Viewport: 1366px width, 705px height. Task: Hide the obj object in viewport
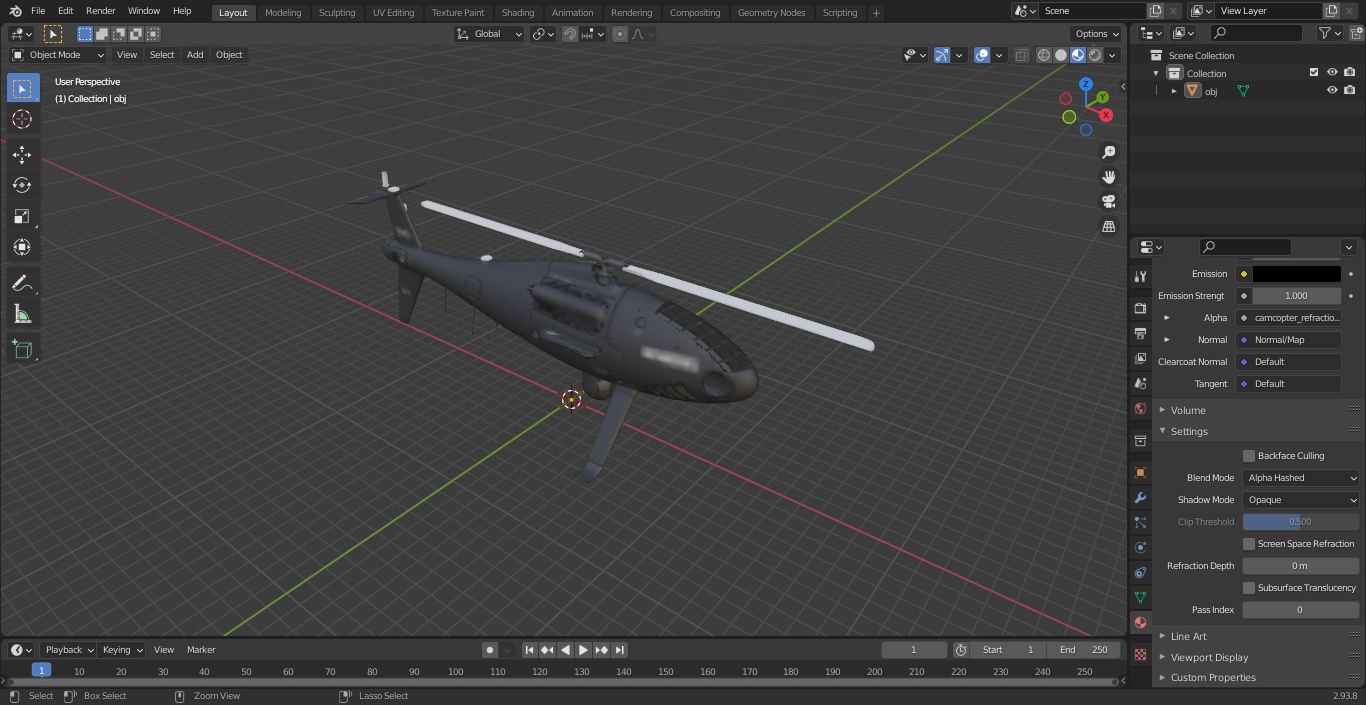coord(1332,91)
